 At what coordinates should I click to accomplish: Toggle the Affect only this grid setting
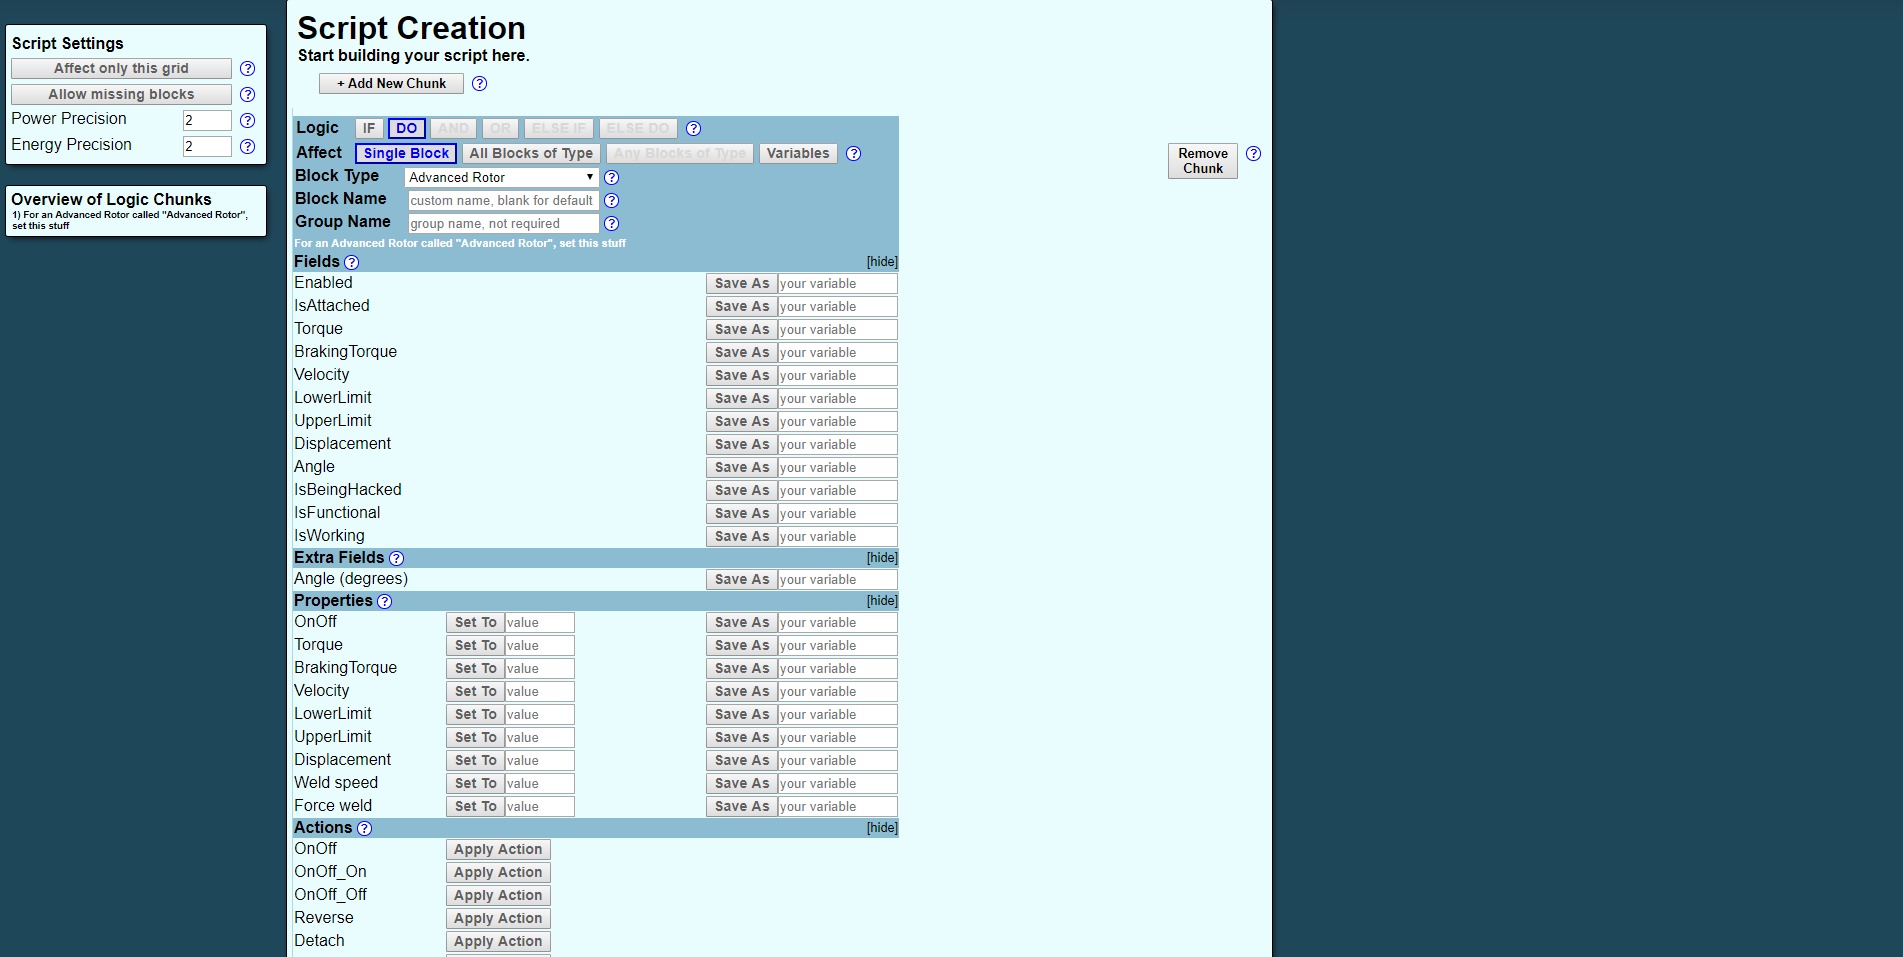tap(121, 69)
